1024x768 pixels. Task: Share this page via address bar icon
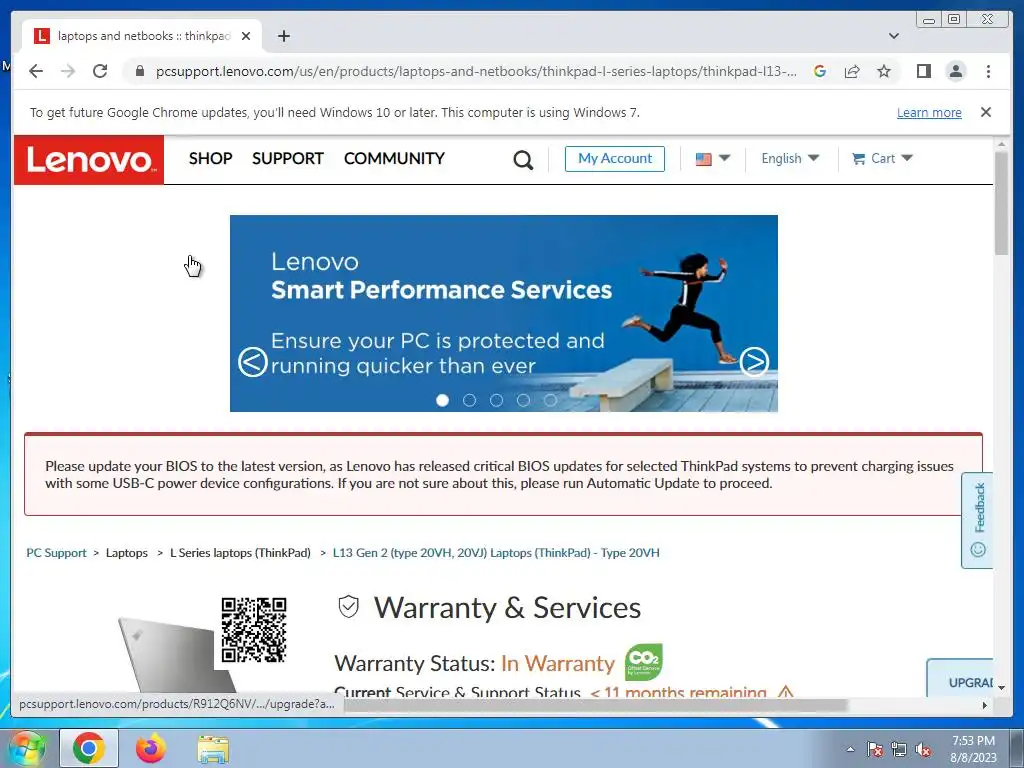pyautogui.click(x=852, y=71)
